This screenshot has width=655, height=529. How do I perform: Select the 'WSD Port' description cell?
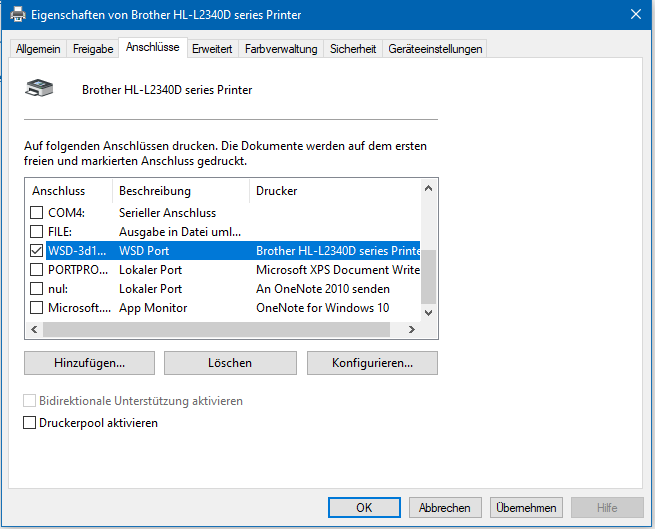[x=144, y=251]
